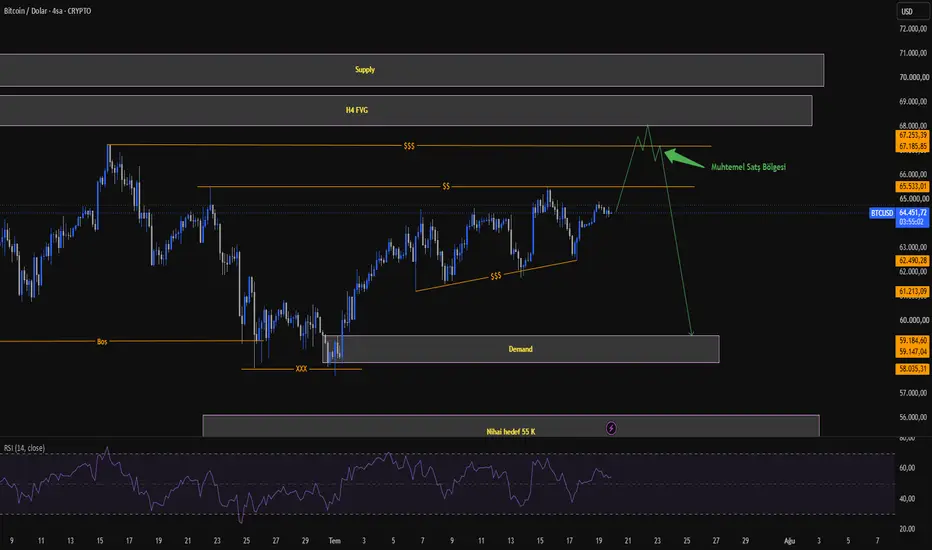Select the Supply zone rectangle label
Image resolution: width=932 pixels, height=550 pixels.
[x=365, y=70]
